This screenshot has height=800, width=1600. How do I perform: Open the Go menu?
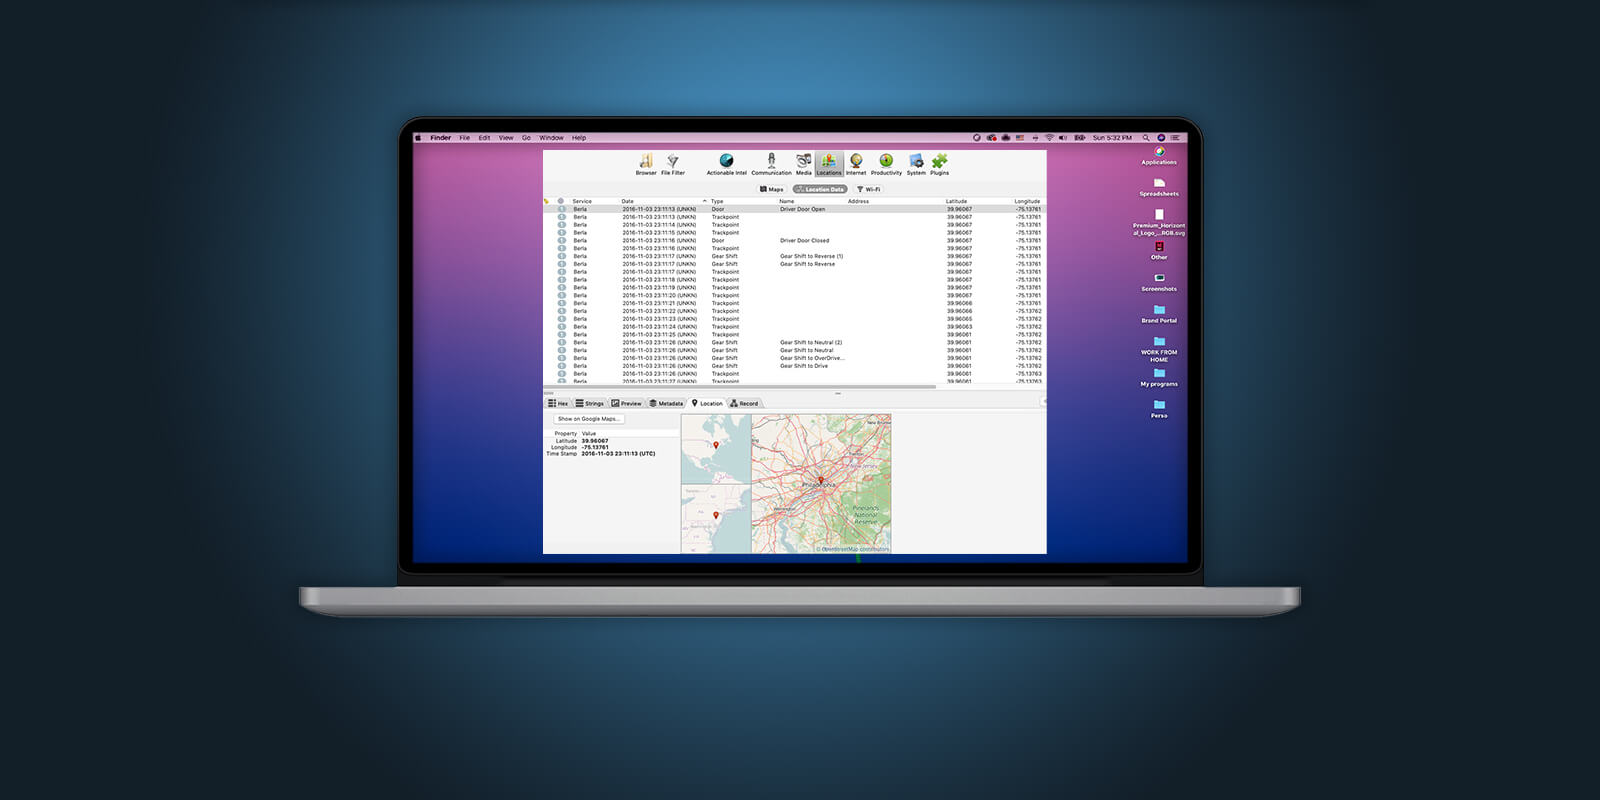tap(526, 138)
